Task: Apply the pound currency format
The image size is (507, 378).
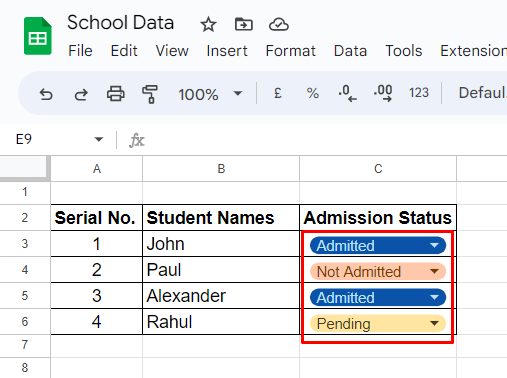Action: [278, 93]
